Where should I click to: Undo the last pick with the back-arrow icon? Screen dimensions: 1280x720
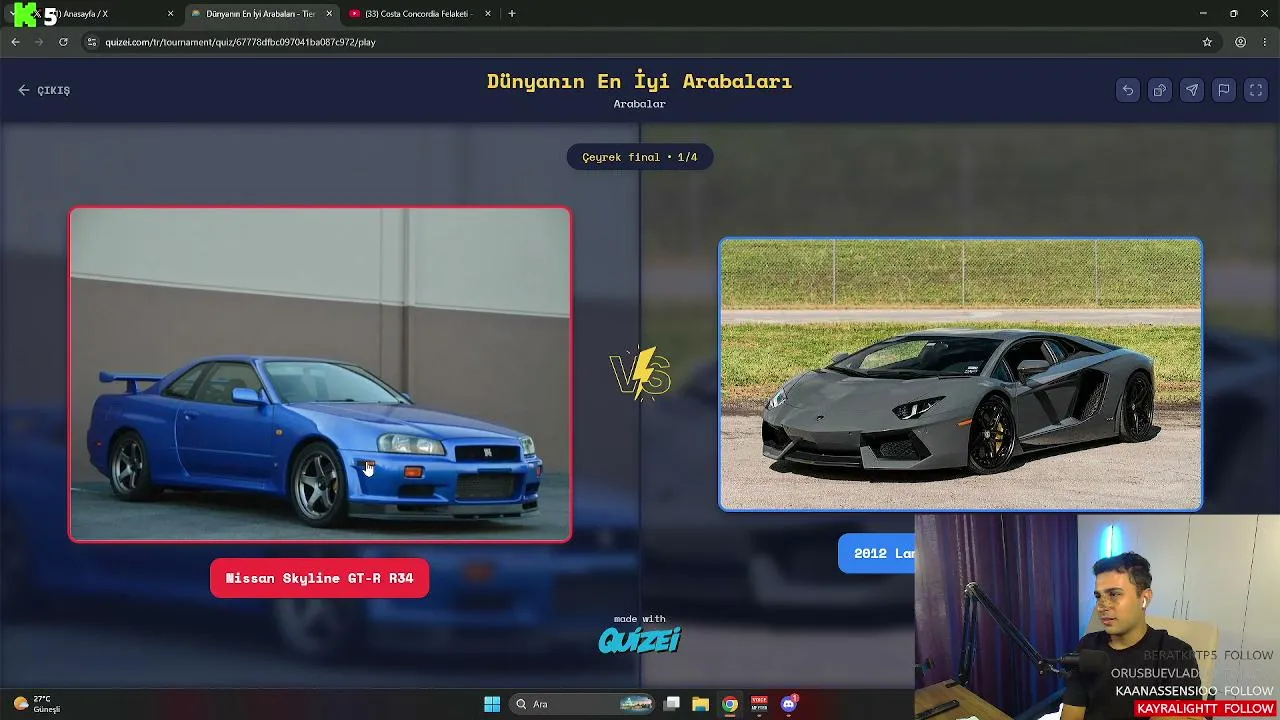(1128, 90)
